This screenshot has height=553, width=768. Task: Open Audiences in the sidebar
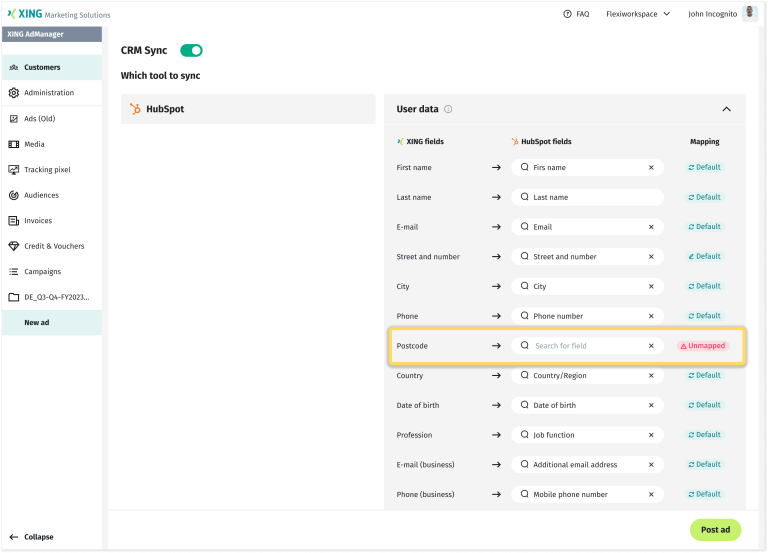pos(41,195)
